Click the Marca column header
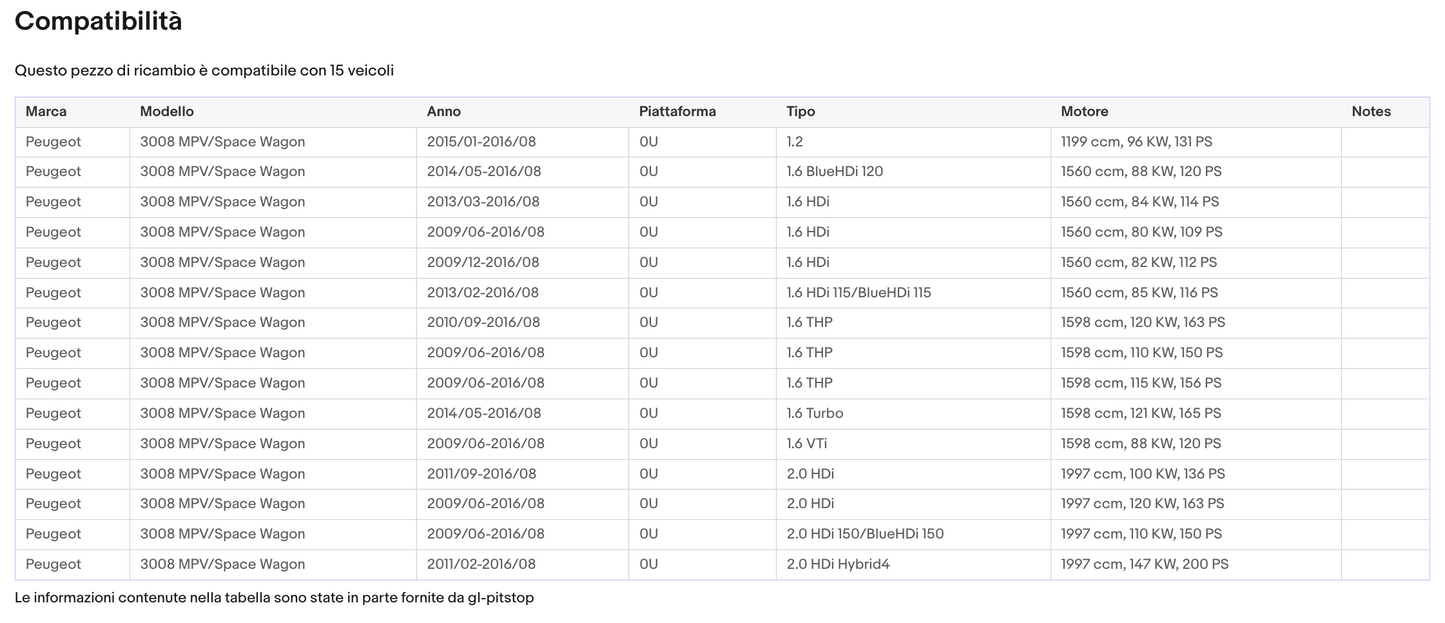This screenshot has height=623, width=1445. coord(46,112)
